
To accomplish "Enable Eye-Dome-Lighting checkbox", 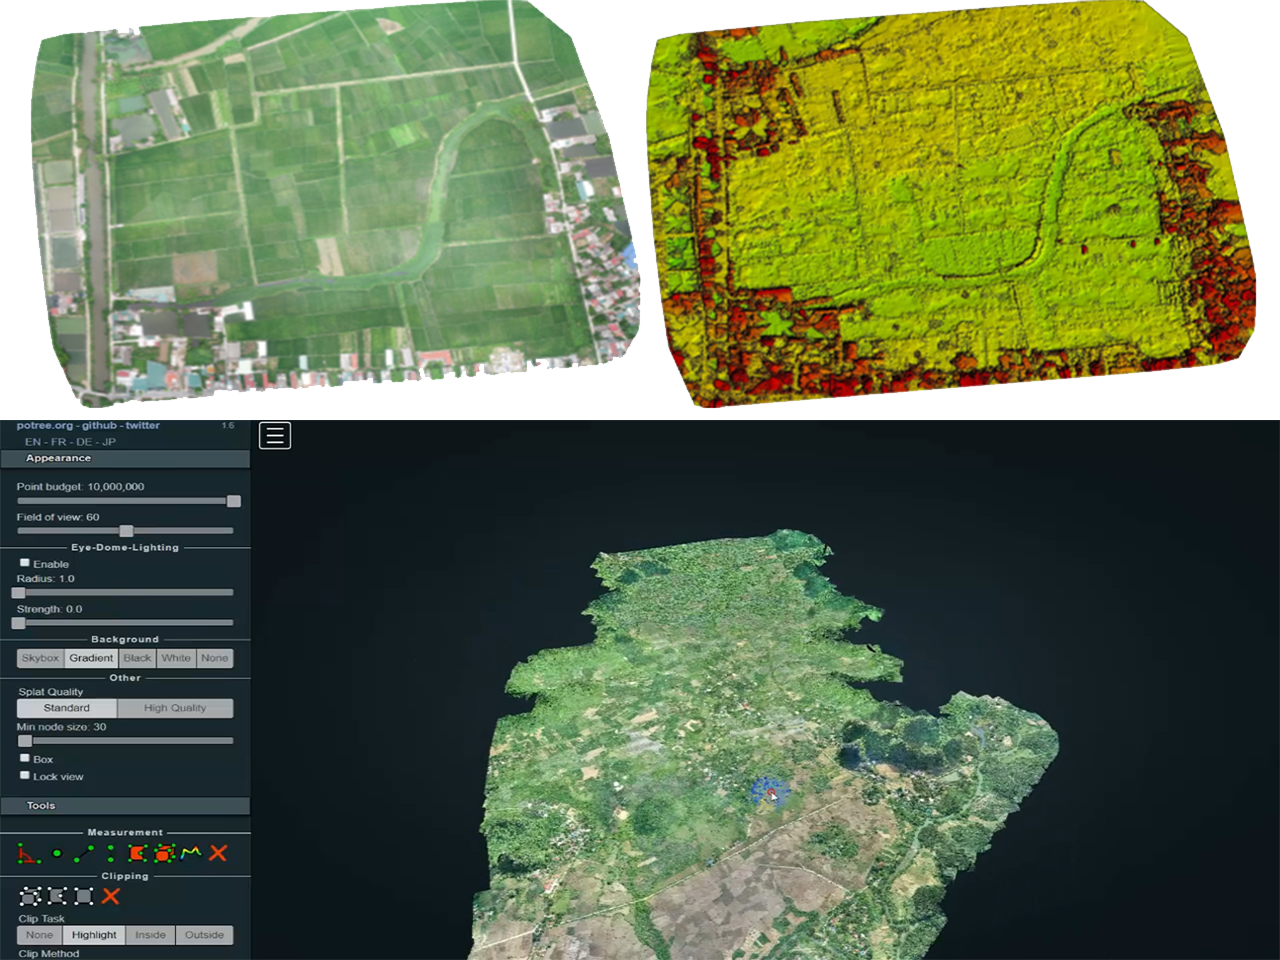I will [x=25, y=563].
